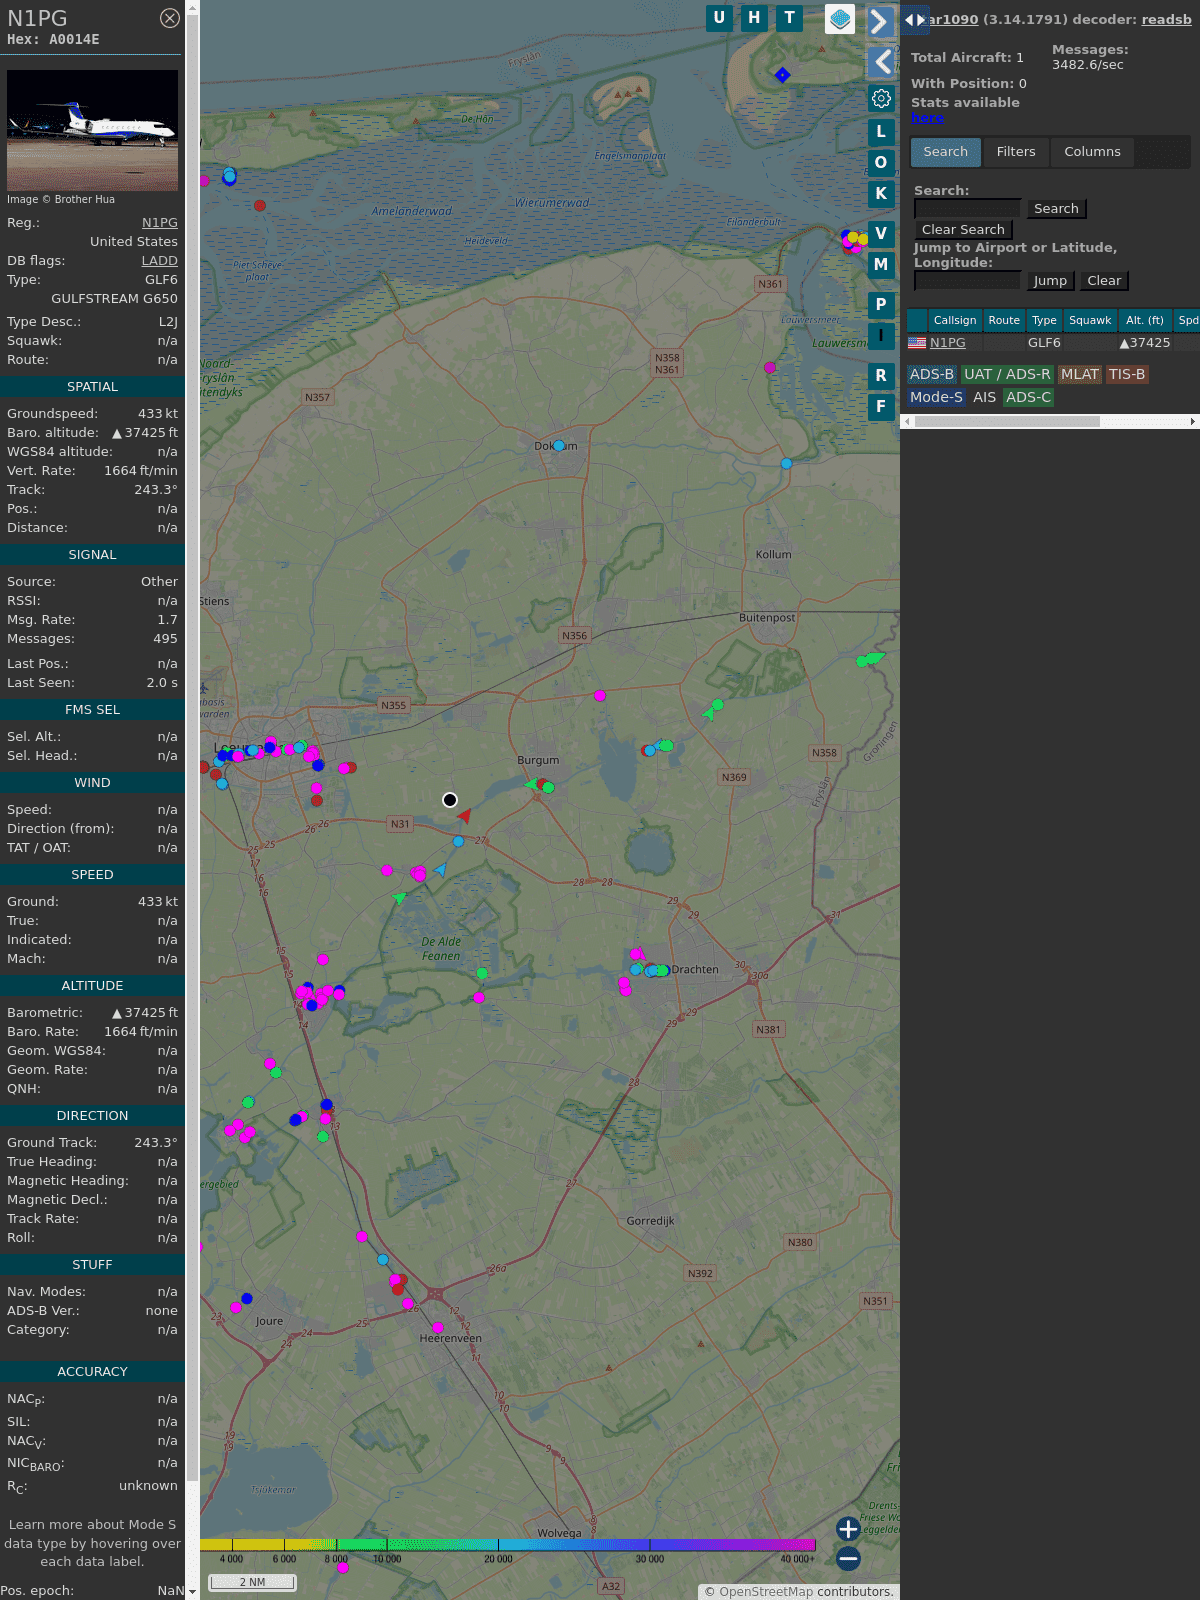Click the black circle site marker
Viewport: 1200px width, 1600px height.
point(450,800)
